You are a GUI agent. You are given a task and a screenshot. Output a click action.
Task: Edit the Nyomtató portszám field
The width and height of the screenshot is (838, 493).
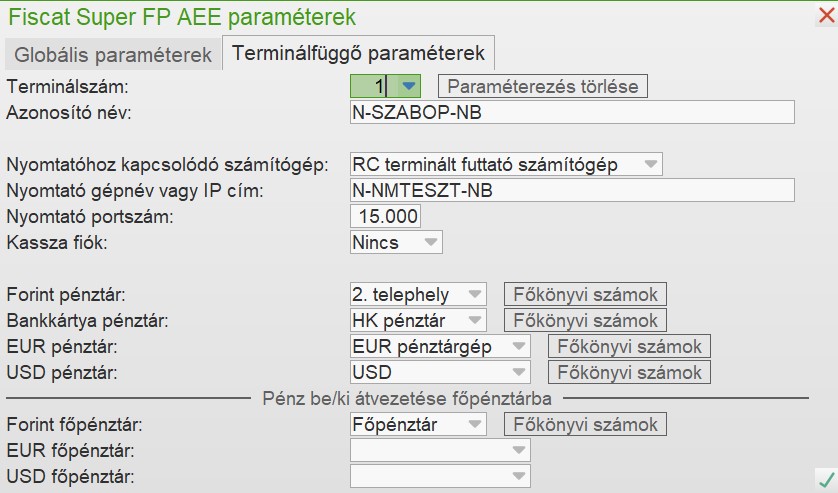click(x=386, y=216)
